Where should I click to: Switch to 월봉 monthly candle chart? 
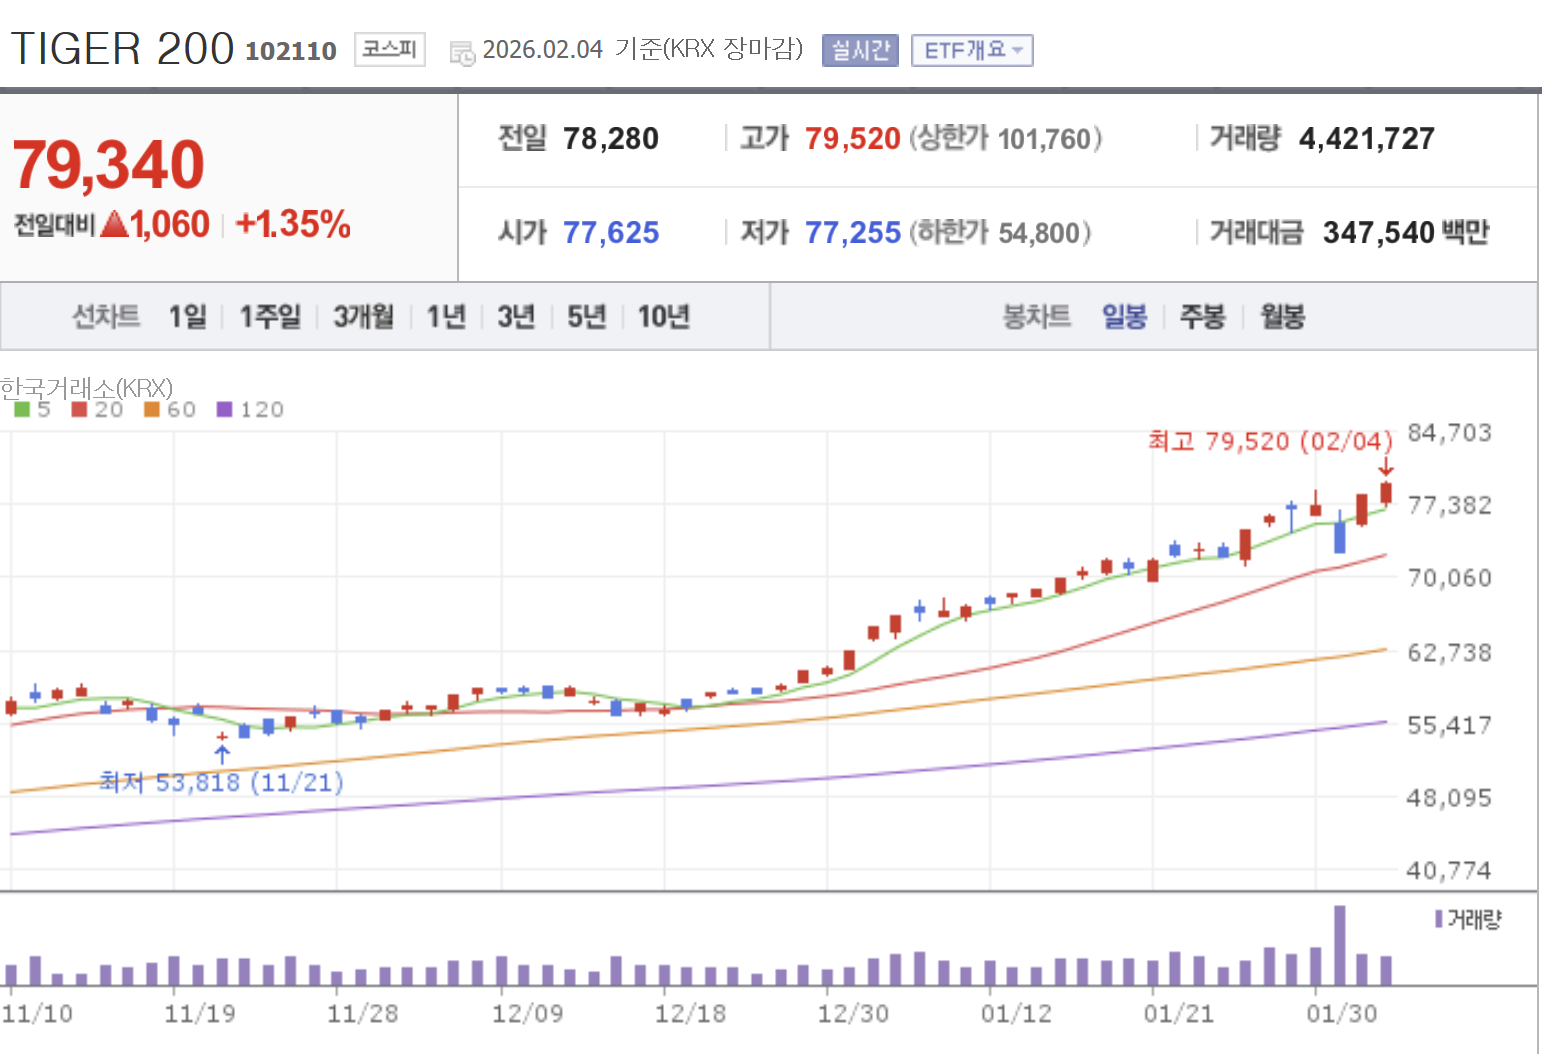[1282, 317]
